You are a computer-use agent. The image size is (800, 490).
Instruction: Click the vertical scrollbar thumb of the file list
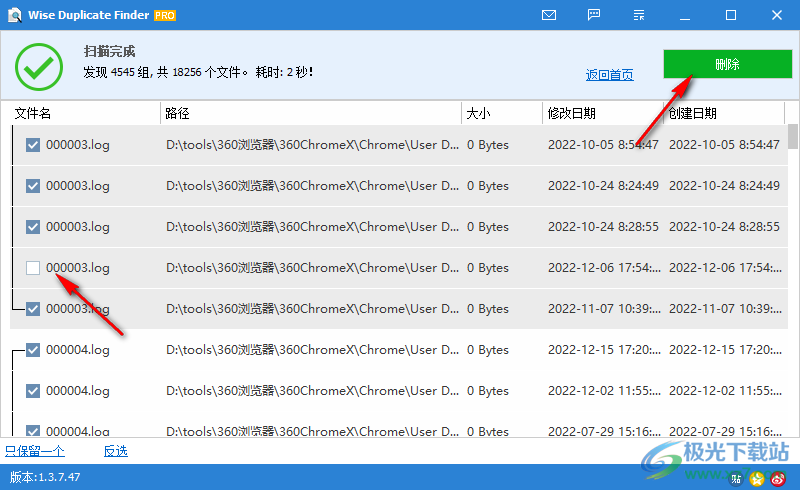[x=792, y=136]
